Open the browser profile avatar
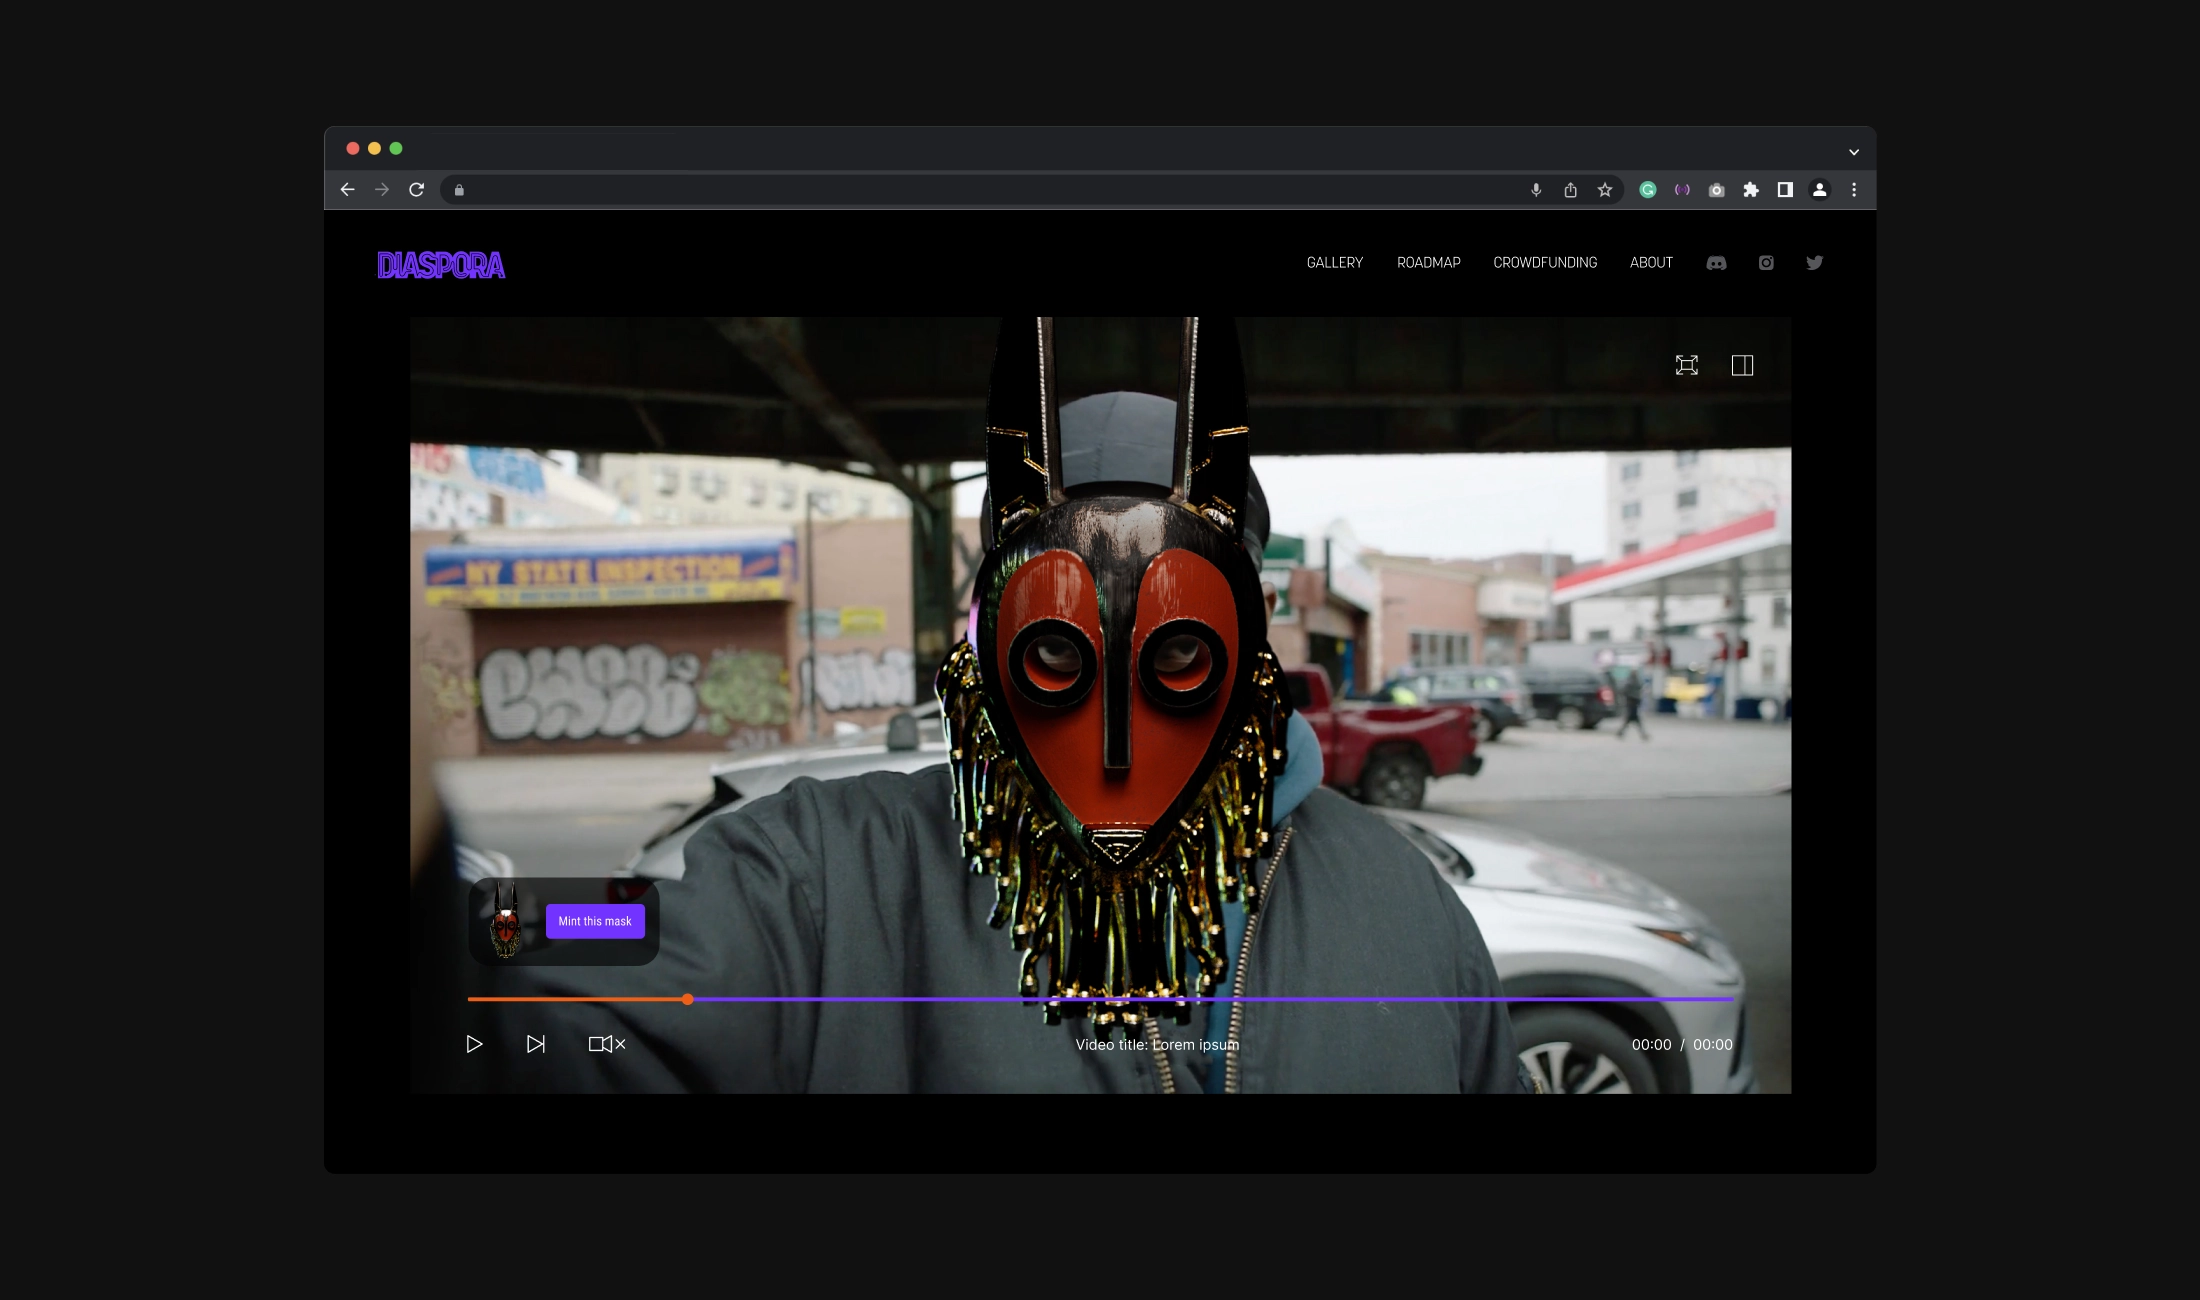 click(1820, 190)
